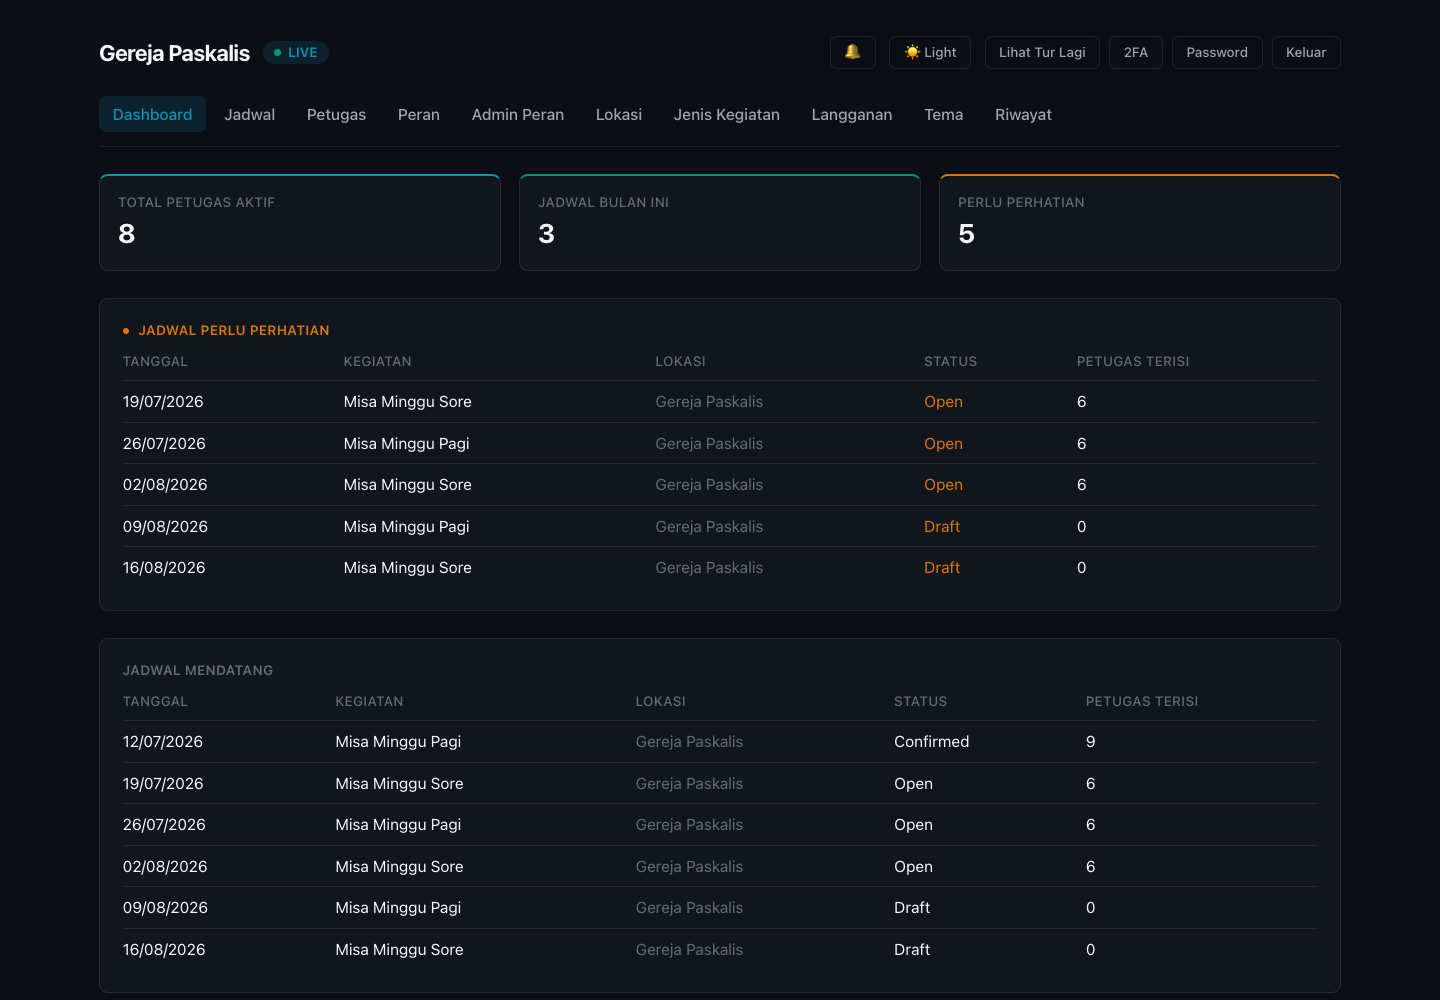Viewport: 1440px width, 1000px height.
Task: Switch to the Peran tab
Action: point(418,114)
